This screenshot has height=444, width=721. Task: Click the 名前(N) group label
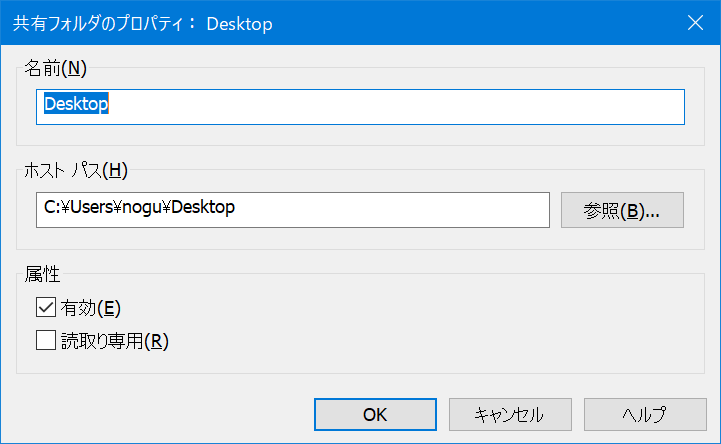pos(56,68)
